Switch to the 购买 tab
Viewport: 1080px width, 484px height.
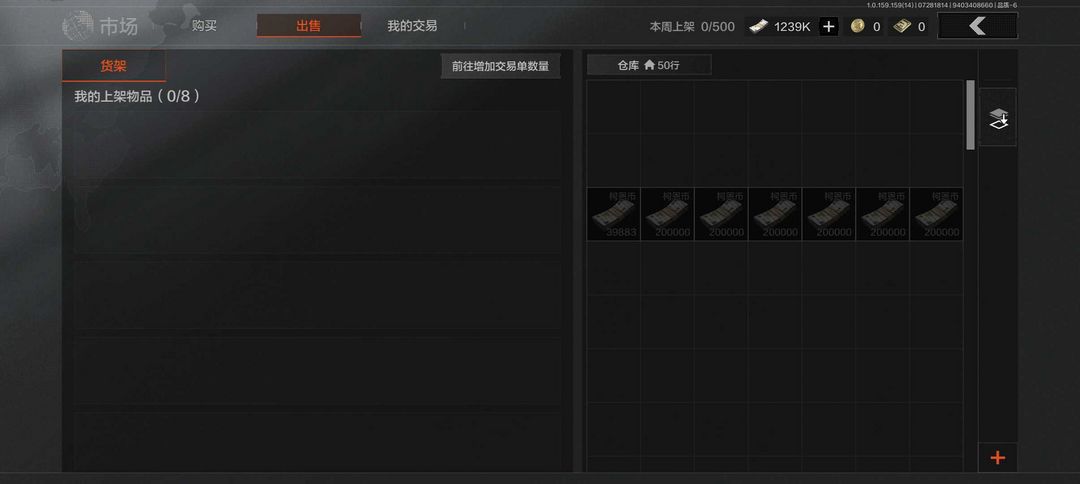point(205,26)
